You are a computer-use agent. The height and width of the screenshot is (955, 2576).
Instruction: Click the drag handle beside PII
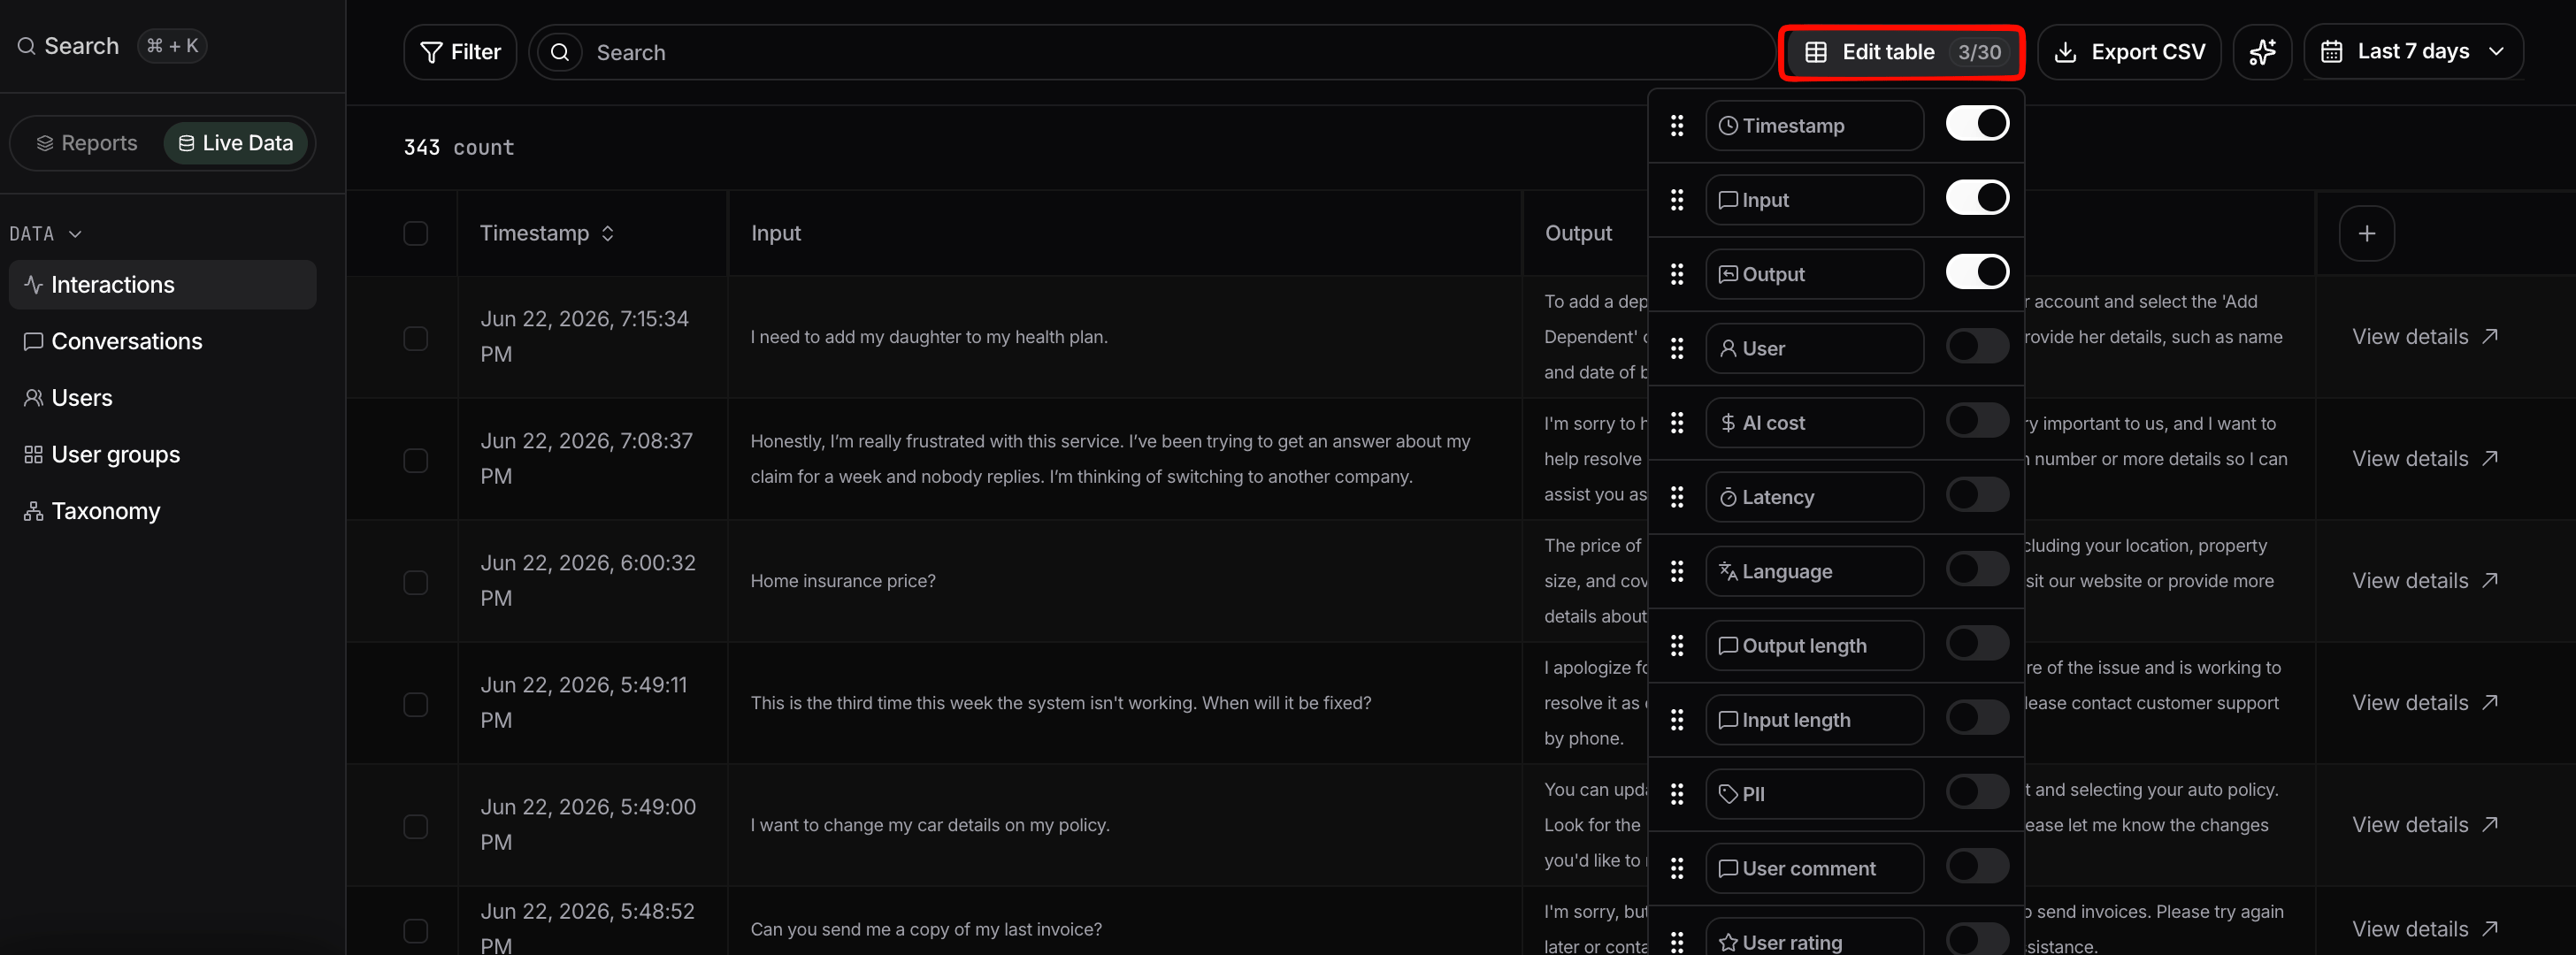pyautogui.click(x=1677, y=794)
